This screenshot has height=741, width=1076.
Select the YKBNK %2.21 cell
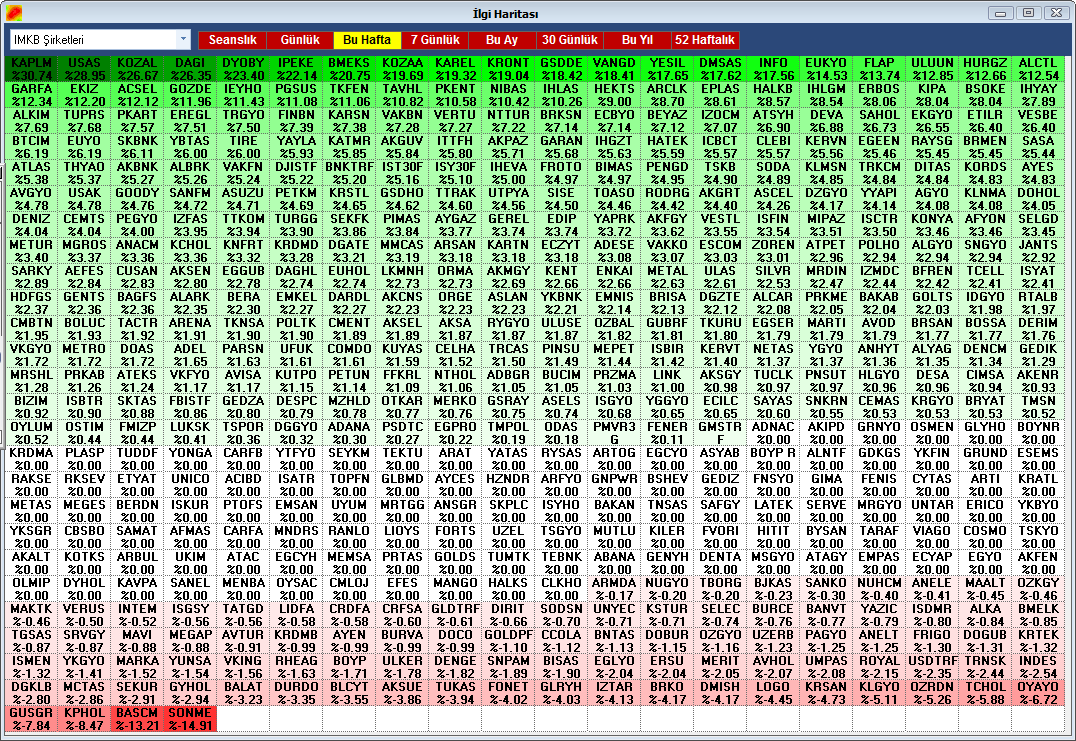point(561,303)
